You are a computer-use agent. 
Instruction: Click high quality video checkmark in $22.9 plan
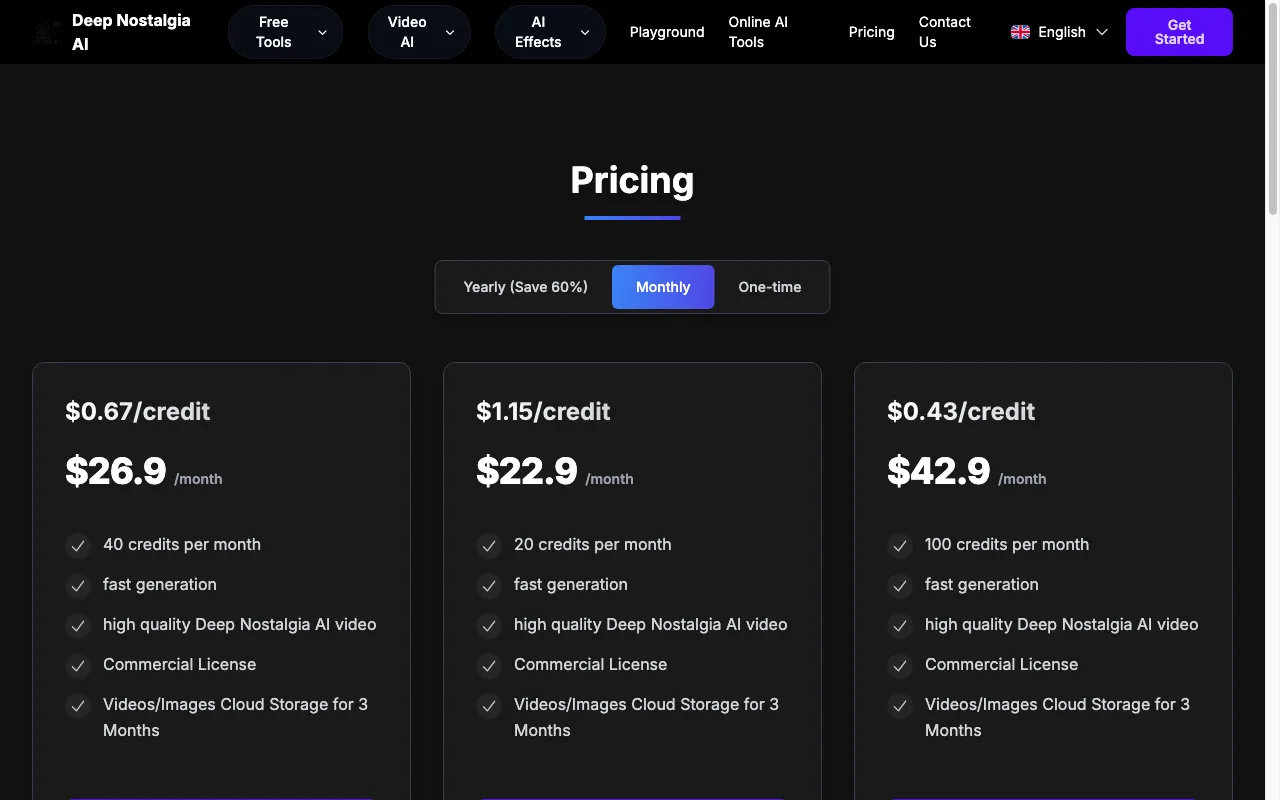[489, 625]
